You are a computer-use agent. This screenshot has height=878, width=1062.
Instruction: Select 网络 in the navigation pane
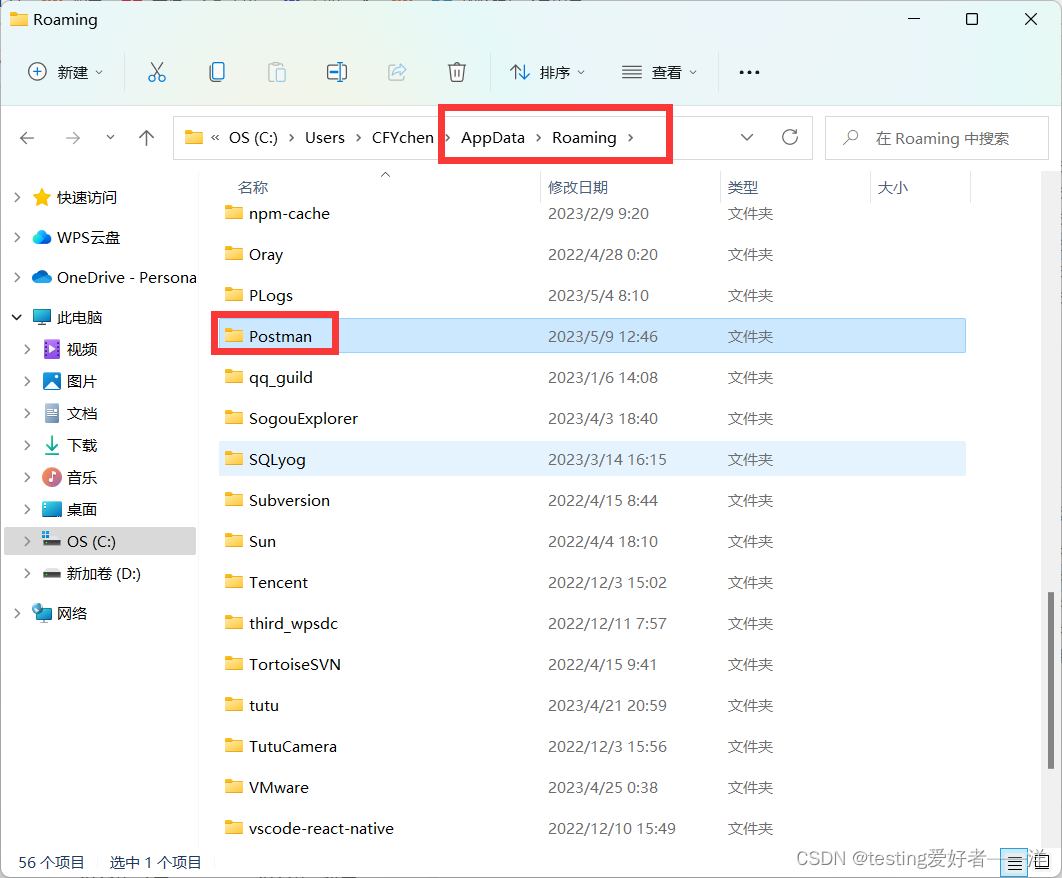pos(72,614)
